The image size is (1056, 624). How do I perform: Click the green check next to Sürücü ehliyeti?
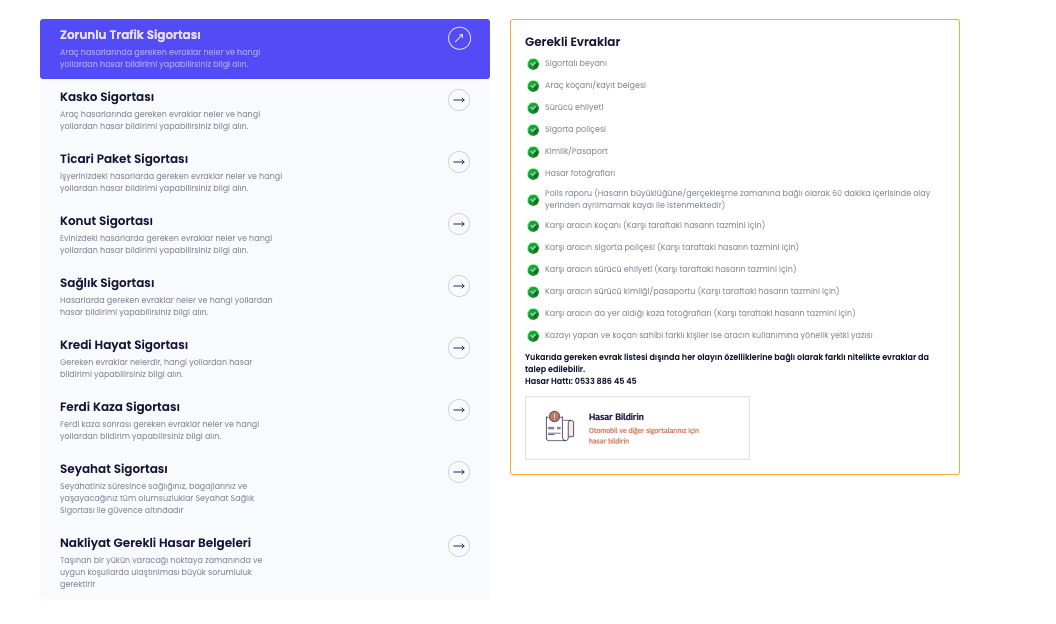click(x=533, y=108)
